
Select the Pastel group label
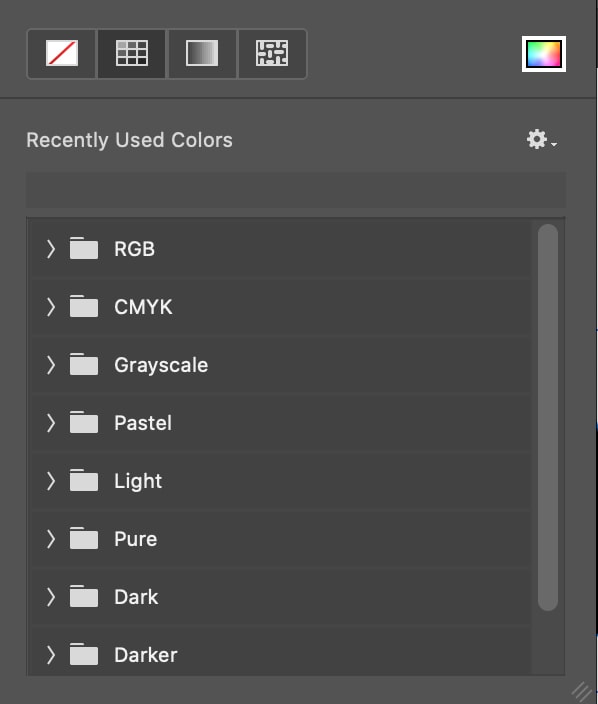point(143,423)
